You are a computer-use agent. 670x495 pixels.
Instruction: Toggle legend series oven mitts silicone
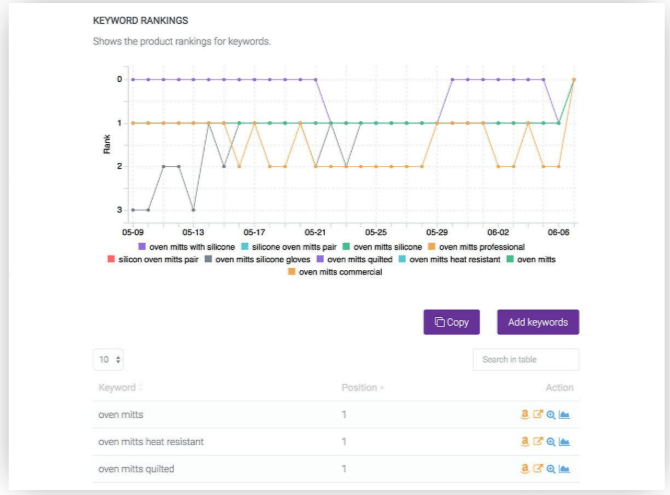coord(382,247)
